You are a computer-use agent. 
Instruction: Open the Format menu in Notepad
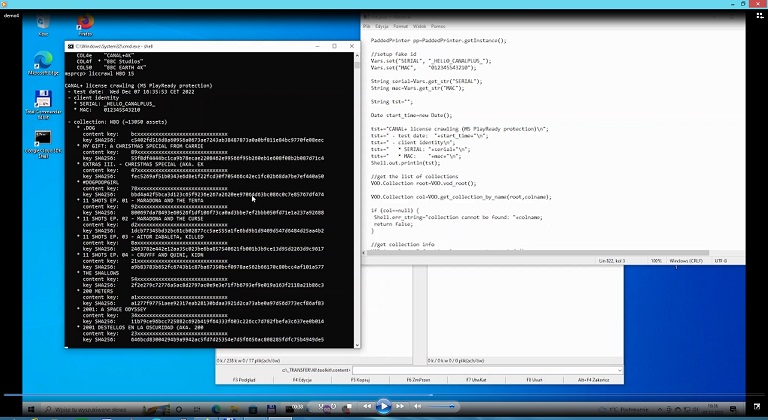[x=401, y=26]
